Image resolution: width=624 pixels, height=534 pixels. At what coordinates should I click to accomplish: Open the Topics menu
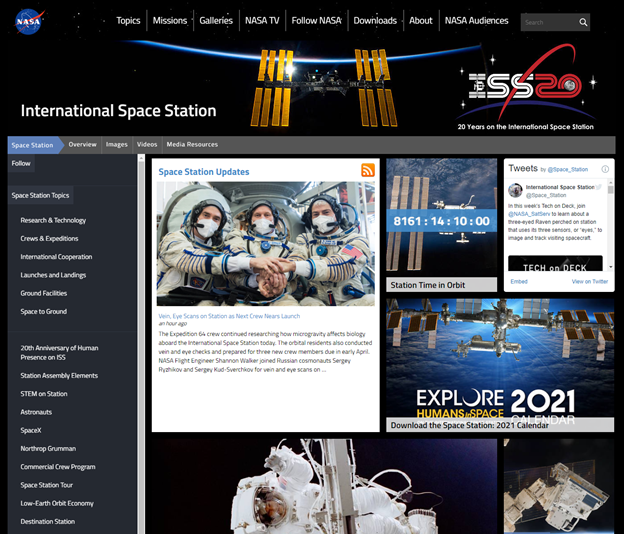coord(128,21)
